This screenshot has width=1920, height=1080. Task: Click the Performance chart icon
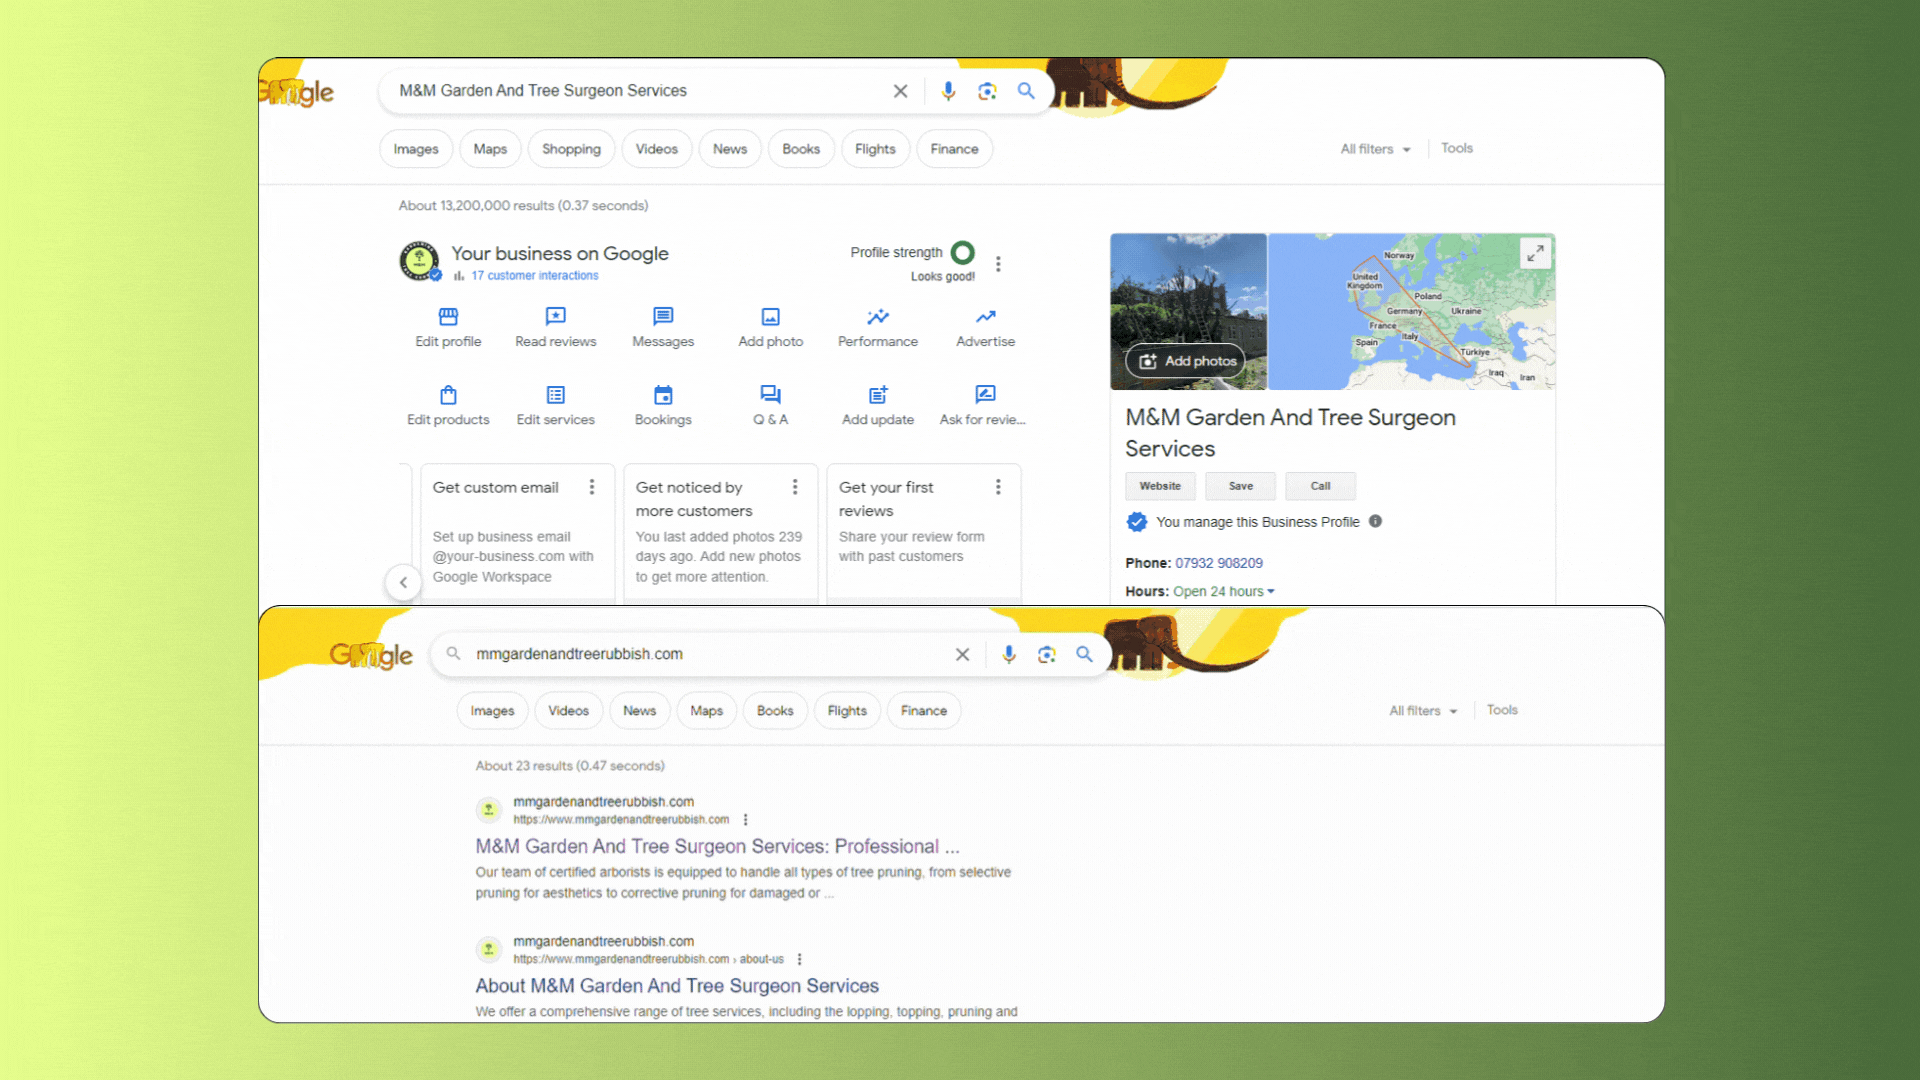tap(877, 317)
